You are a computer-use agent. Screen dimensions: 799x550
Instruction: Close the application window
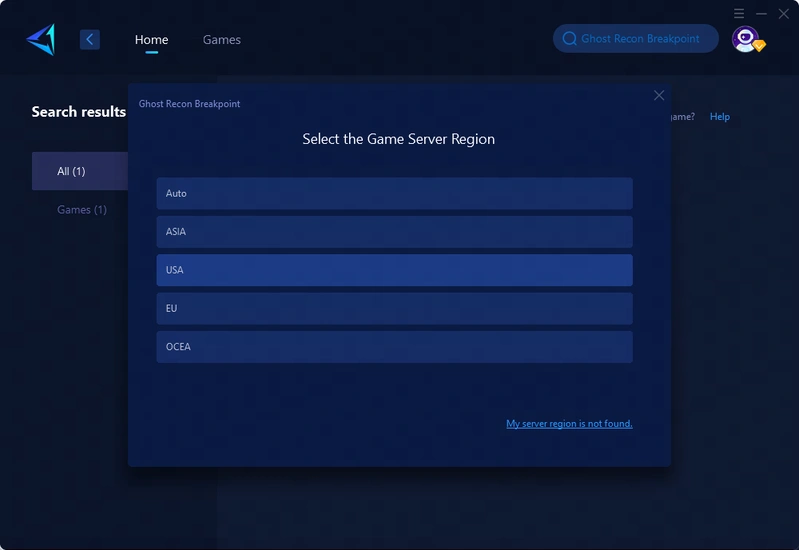(x=783, y=13)
